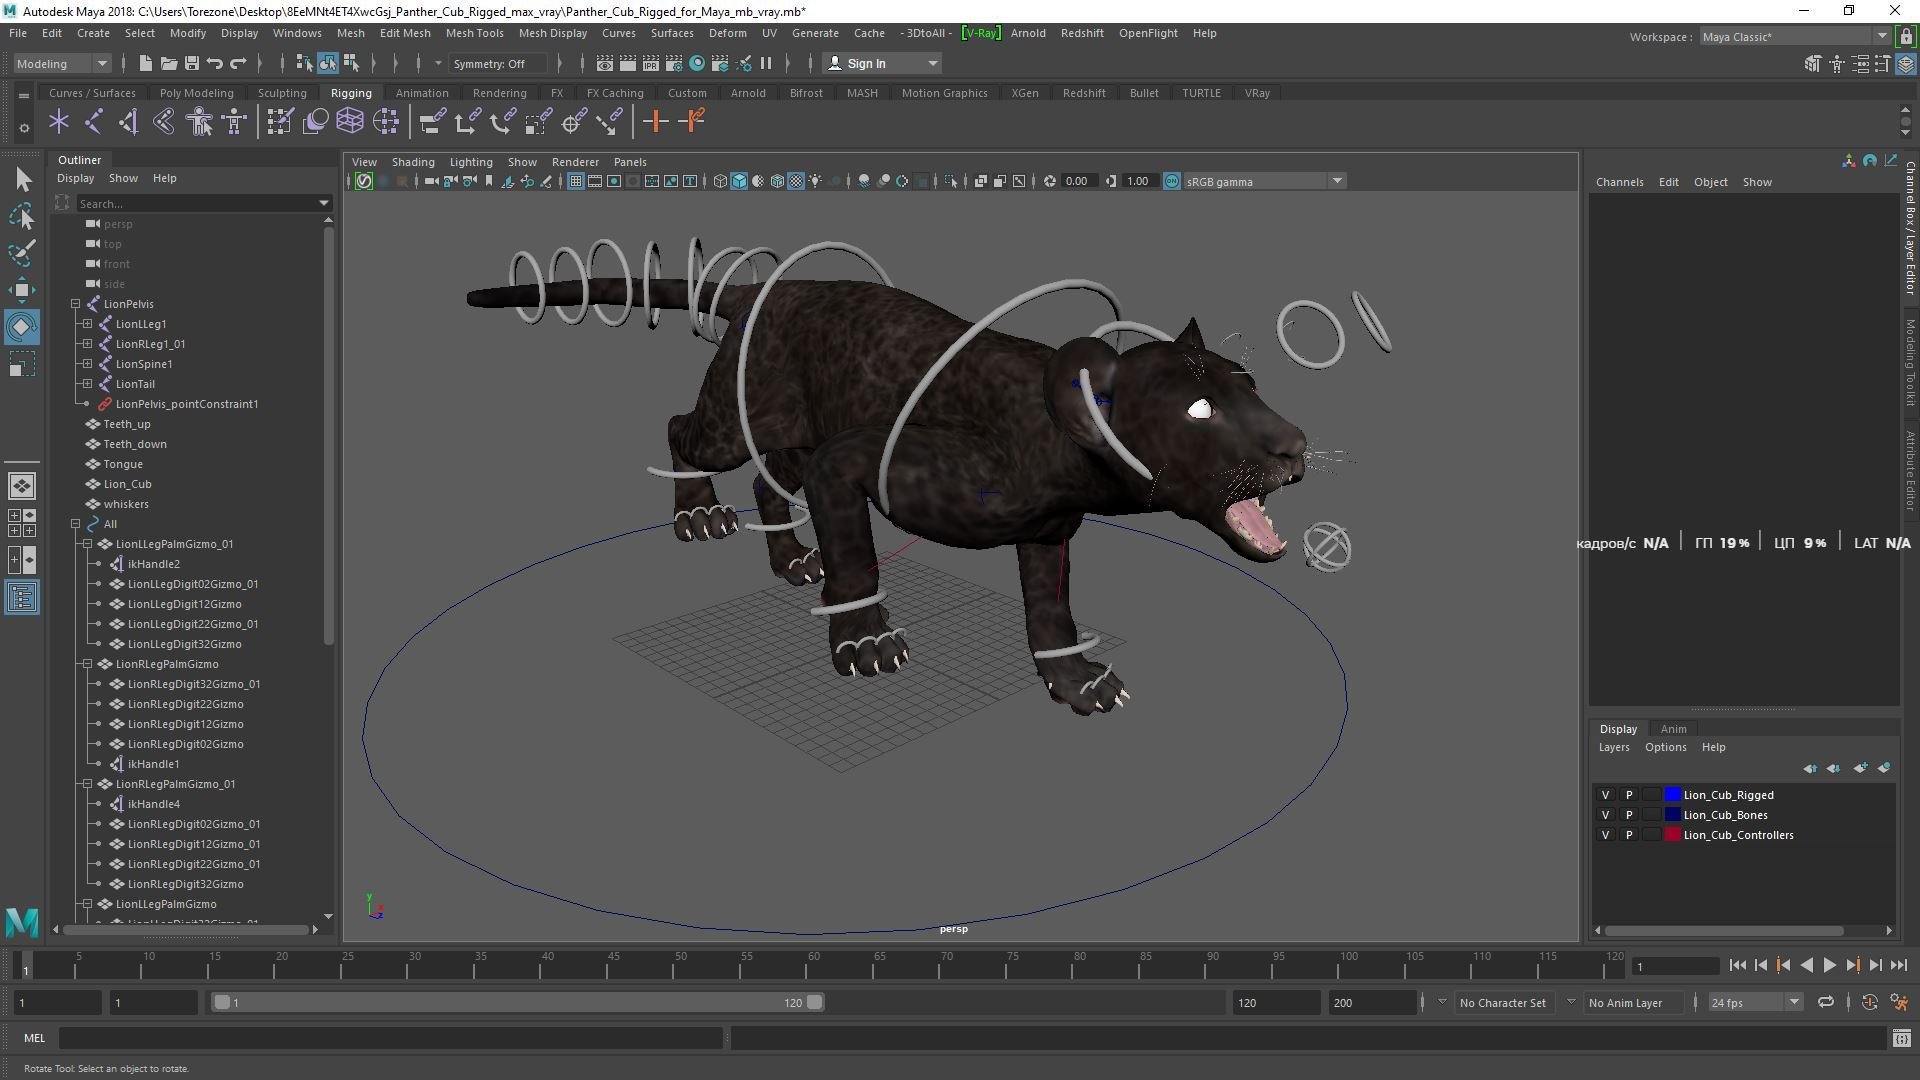Click the play backwards button

tap(1806, 965)
